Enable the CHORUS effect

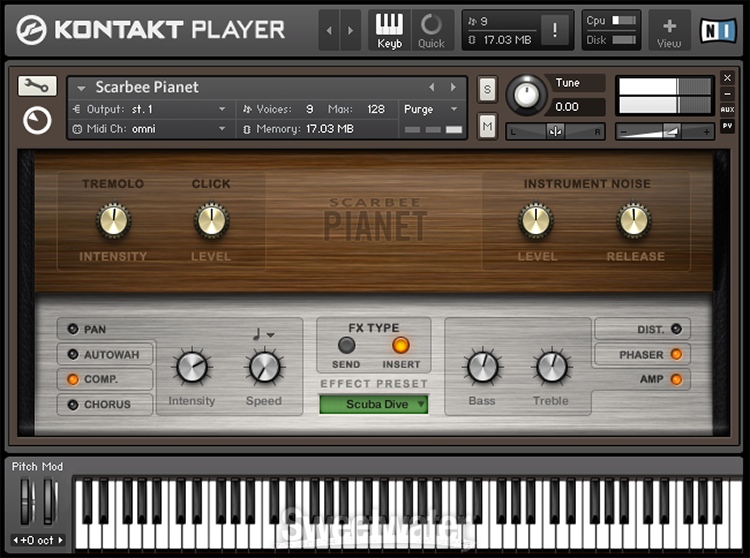point(73,405)
